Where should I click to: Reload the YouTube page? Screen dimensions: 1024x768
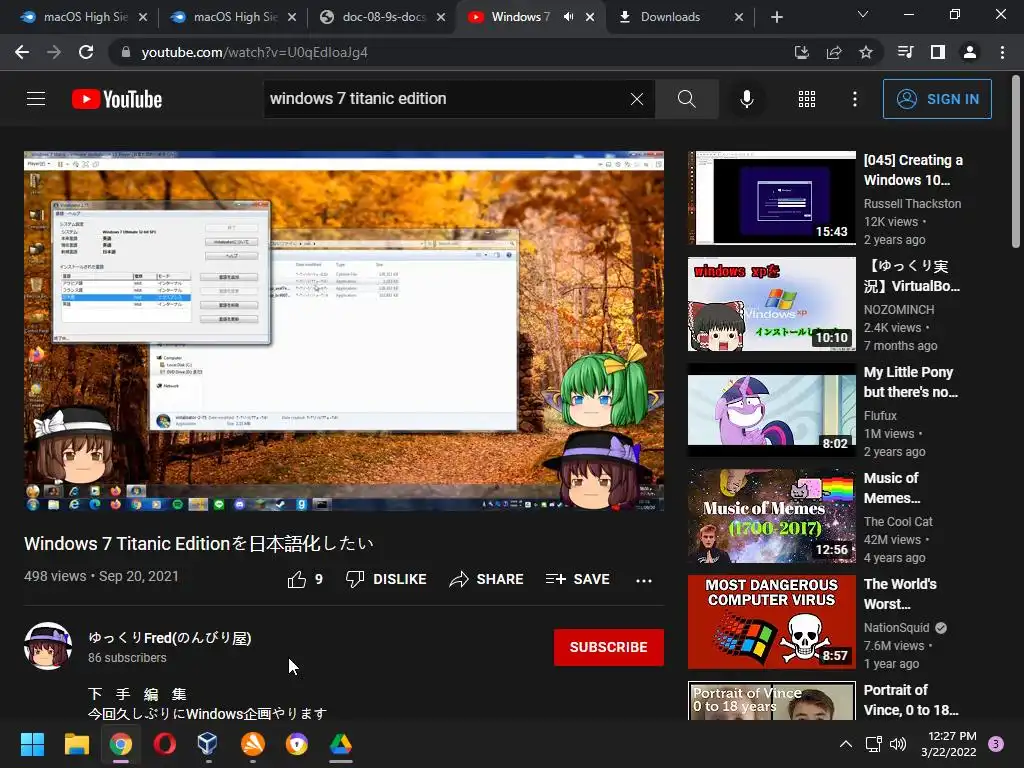pyautogui.click(x=86, y=52)
